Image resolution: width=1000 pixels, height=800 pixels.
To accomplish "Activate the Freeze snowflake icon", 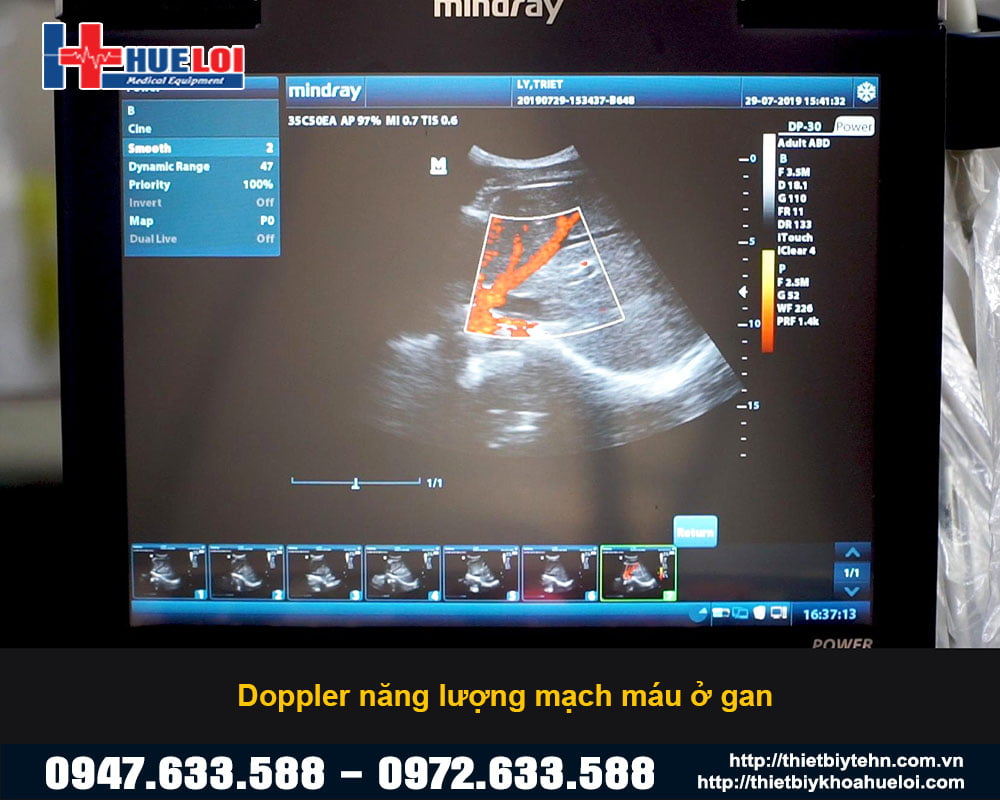I will [x=864, y=91].
